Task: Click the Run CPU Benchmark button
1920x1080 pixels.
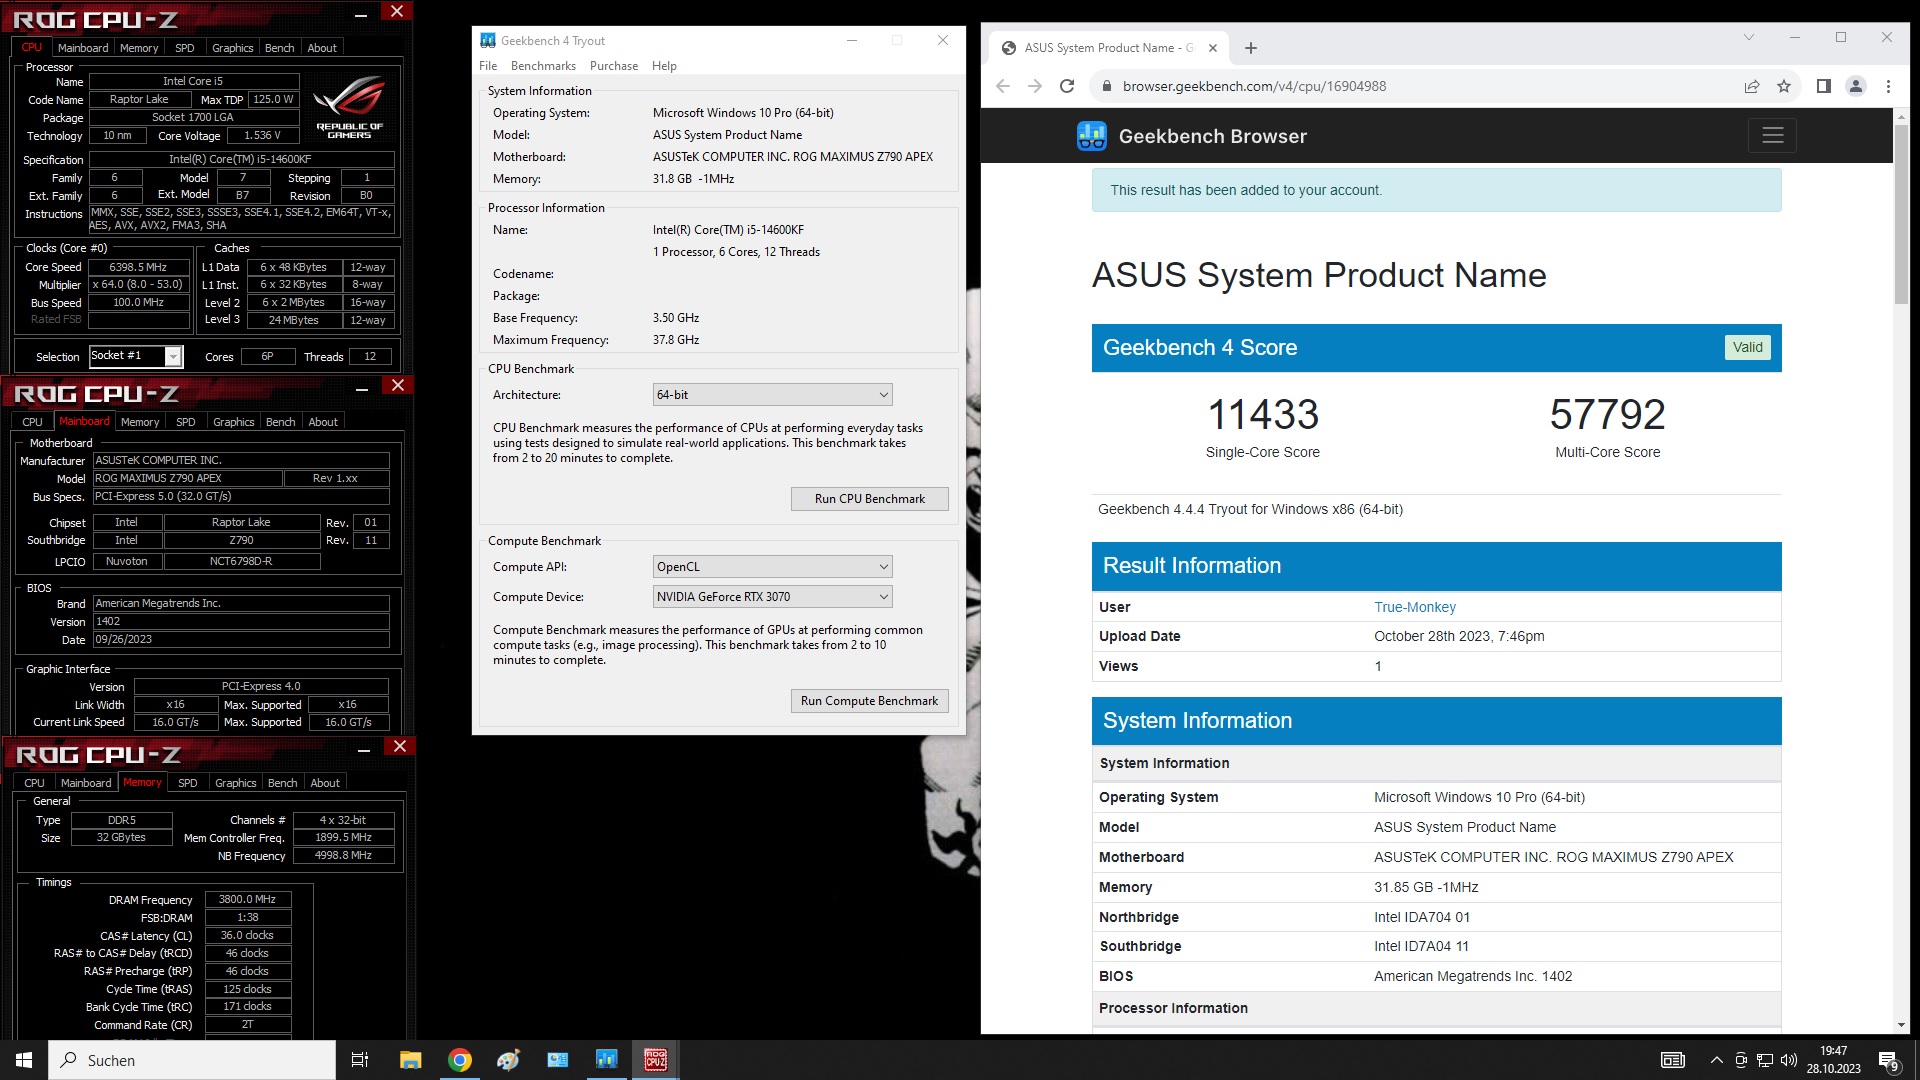Action: 870,499
